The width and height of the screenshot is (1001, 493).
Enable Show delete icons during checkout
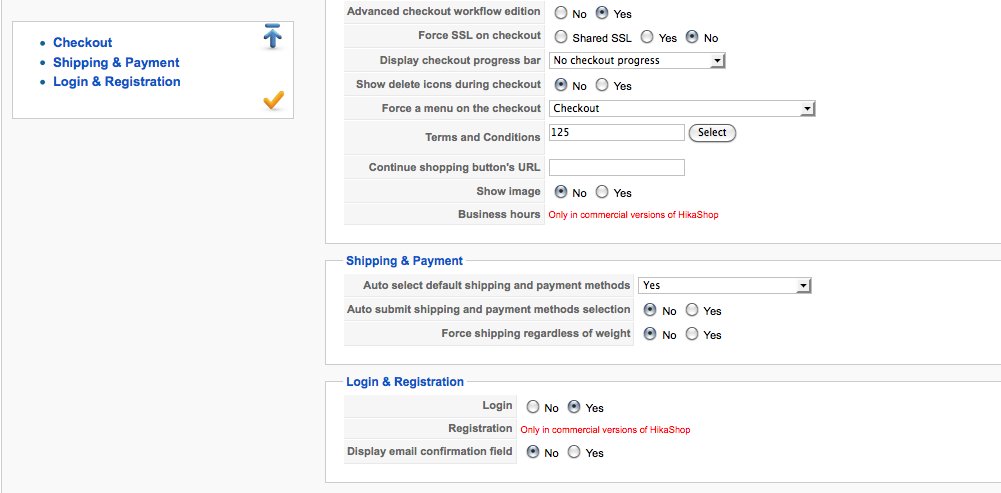point(602,85)
